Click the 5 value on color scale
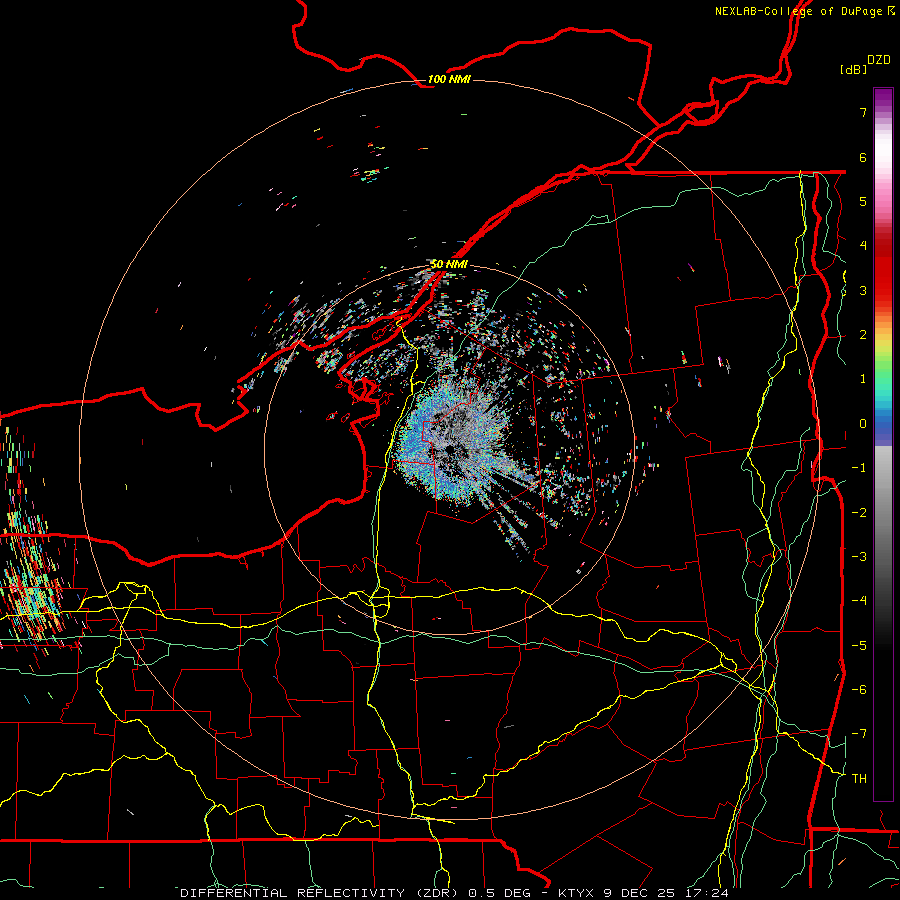 pyautogui.click(x=863, y=201)
